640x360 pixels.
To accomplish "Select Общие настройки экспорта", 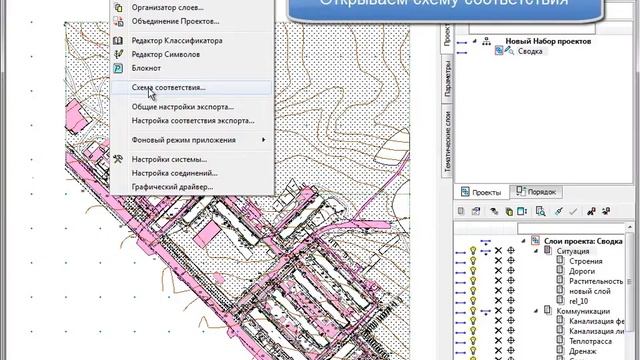I will point(191,107).
